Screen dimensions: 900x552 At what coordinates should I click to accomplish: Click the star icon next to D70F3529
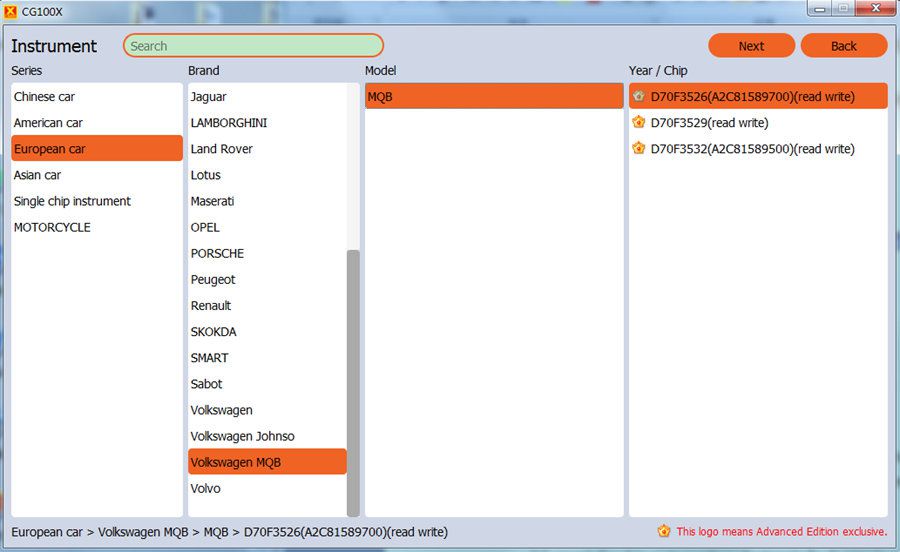click(638, 122)
